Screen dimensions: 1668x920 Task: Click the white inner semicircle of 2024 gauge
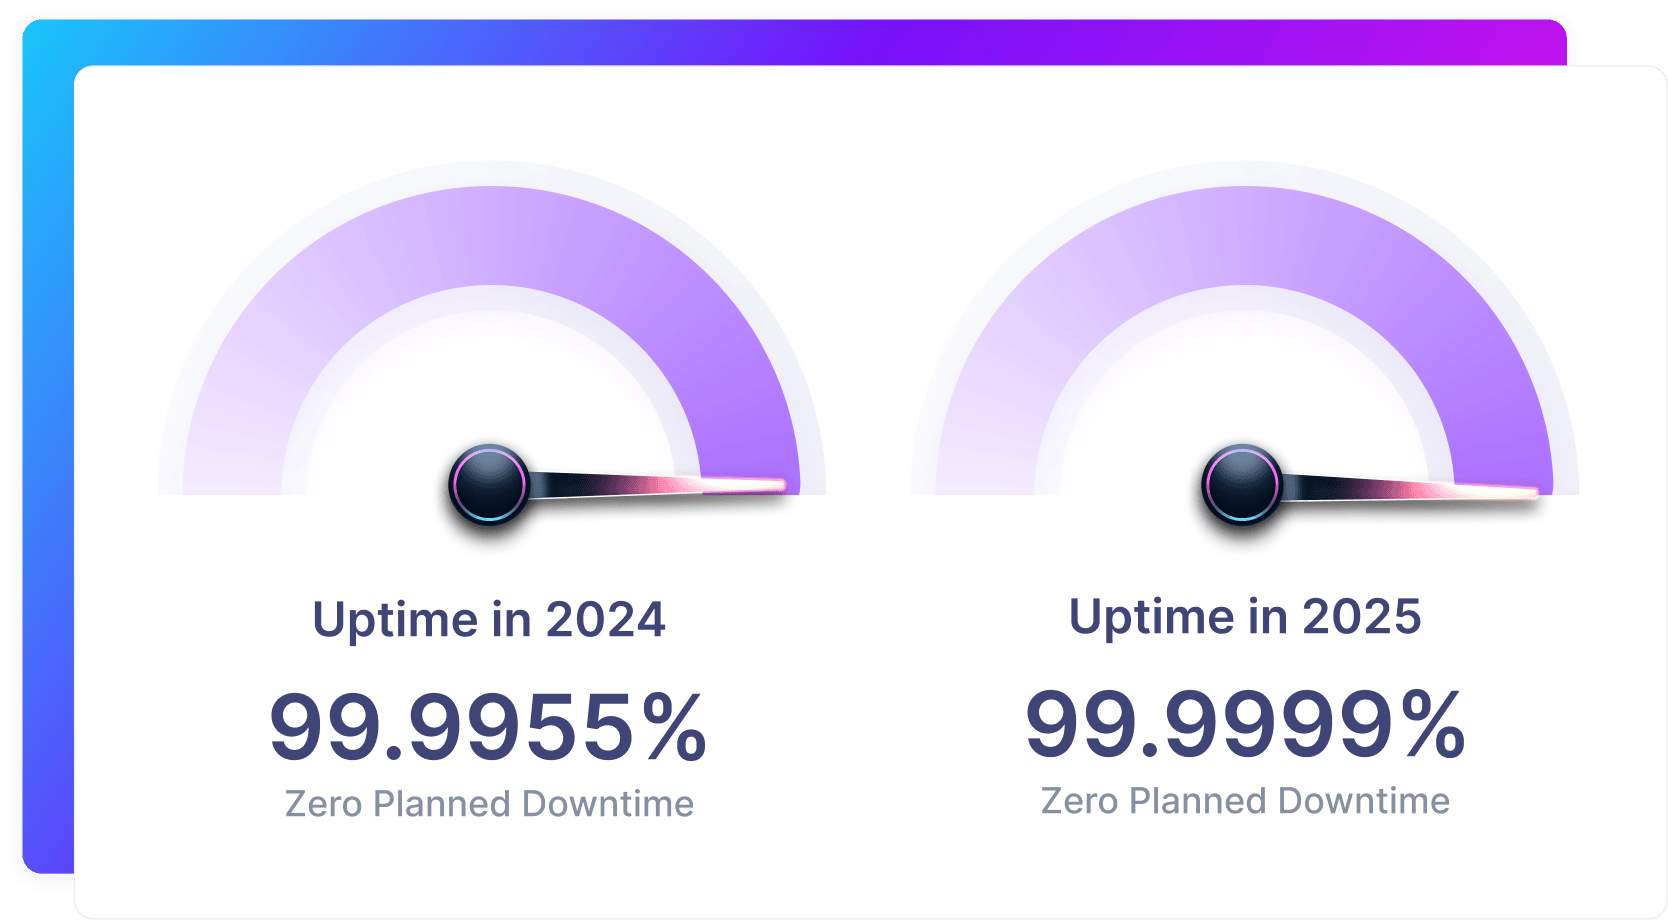tap(489, 380)
